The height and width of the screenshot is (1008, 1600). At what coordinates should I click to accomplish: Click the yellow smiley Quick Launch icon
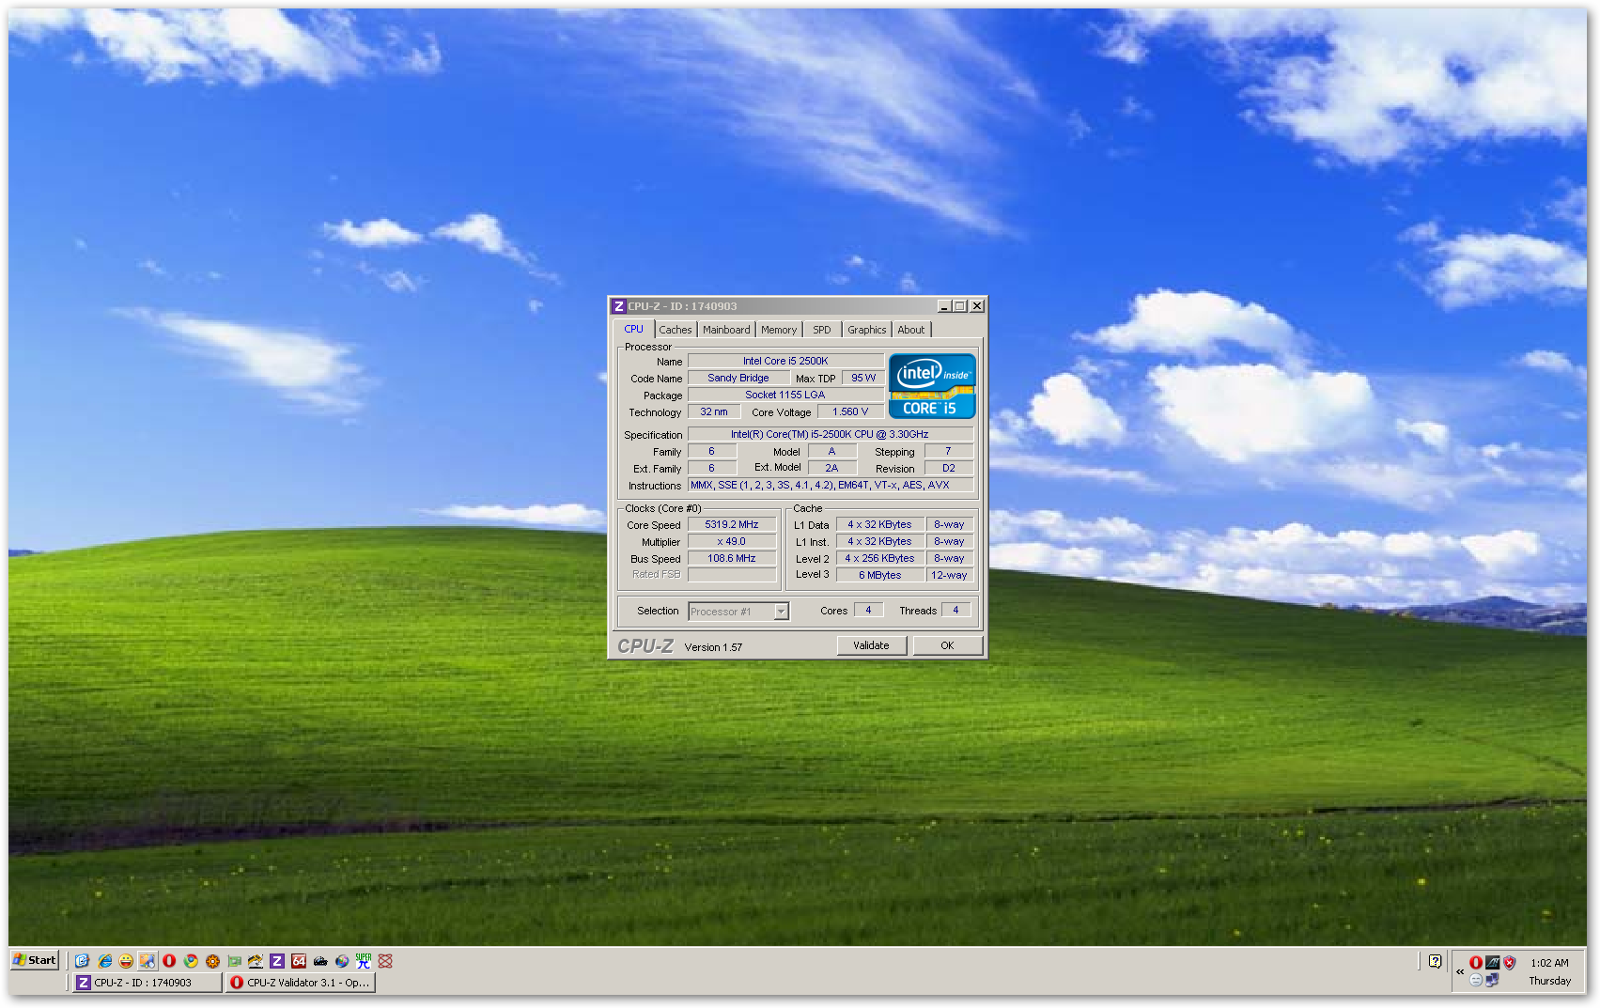point(126,961)
